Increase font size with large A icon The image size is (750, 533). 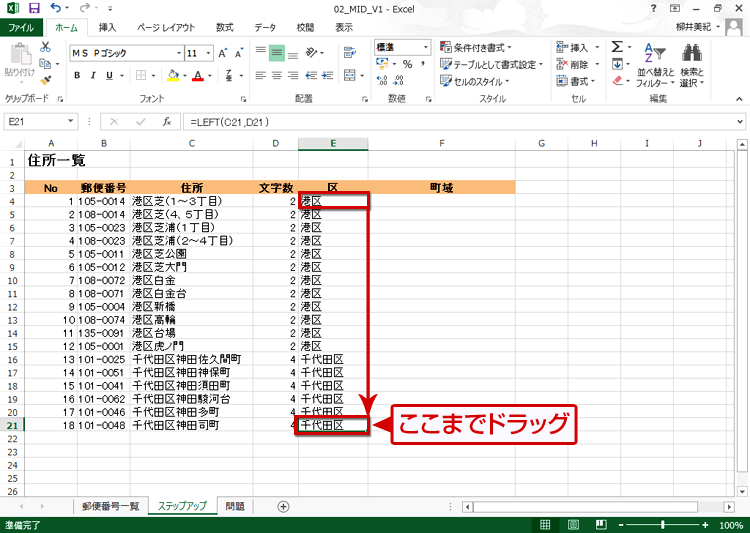tap(222, 53)
